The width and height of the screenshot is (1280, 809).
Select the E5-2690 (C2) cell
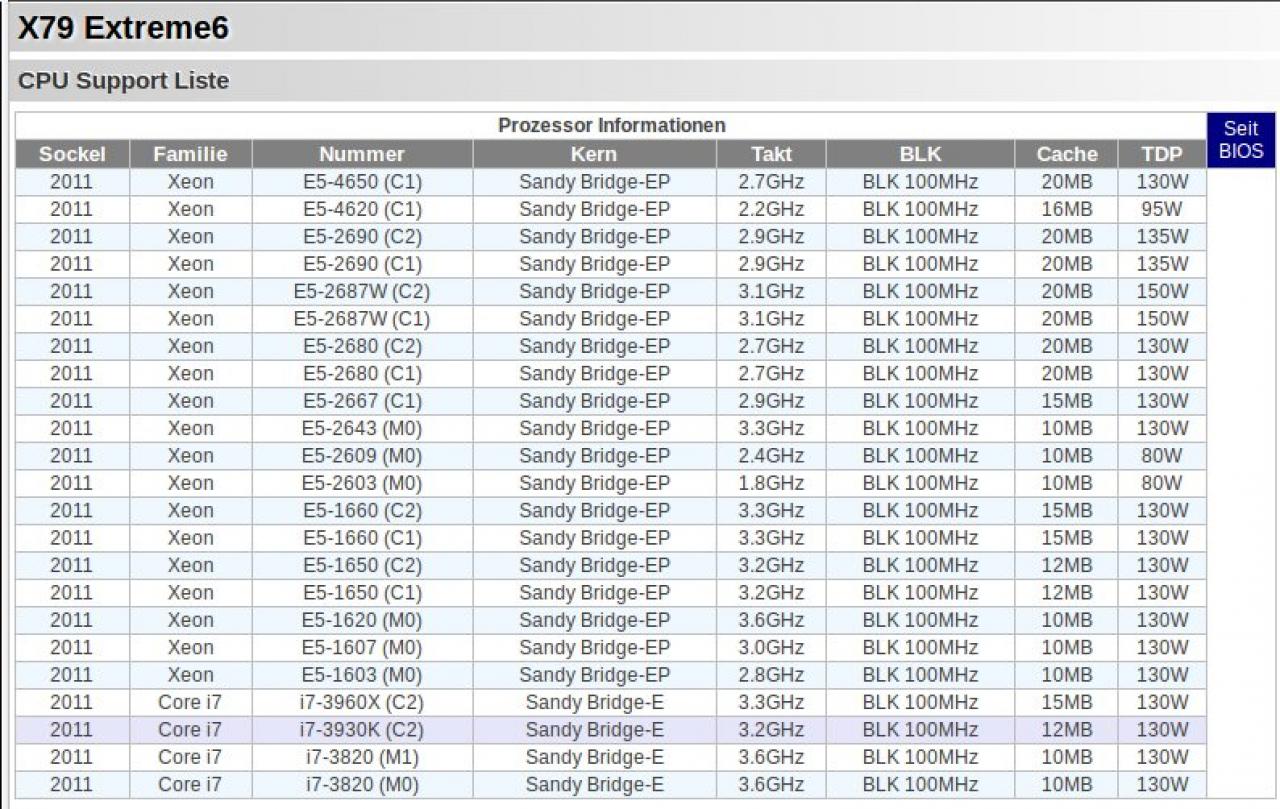(x=362, y=237)
